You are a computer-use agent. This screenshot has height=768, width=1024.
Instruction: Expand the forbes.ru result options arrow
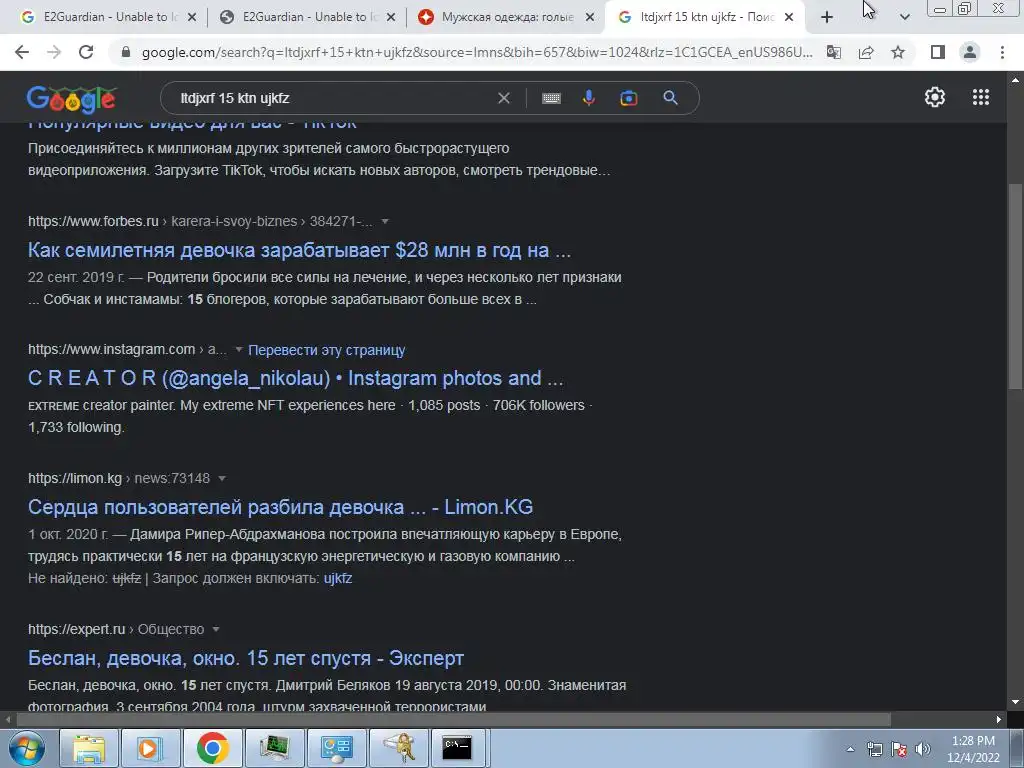[x=385, y=221]
